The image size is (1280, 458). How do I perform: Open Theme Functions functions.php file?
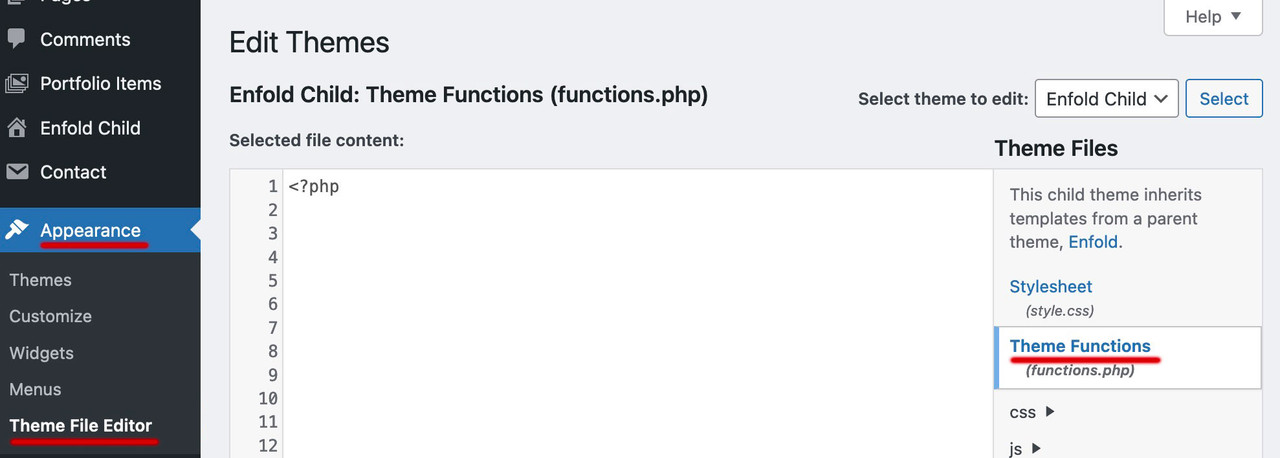pos(1080,346)
